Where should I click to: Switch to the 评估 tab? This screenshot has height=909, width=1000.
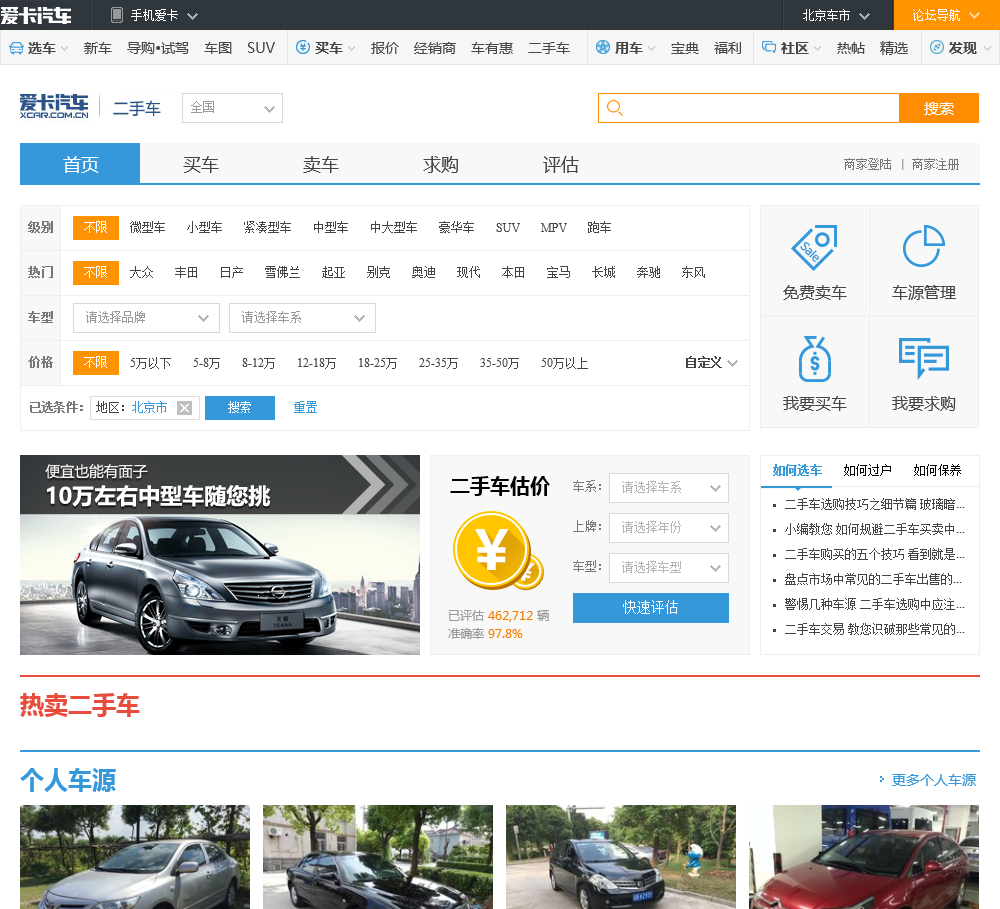point(561,165)
